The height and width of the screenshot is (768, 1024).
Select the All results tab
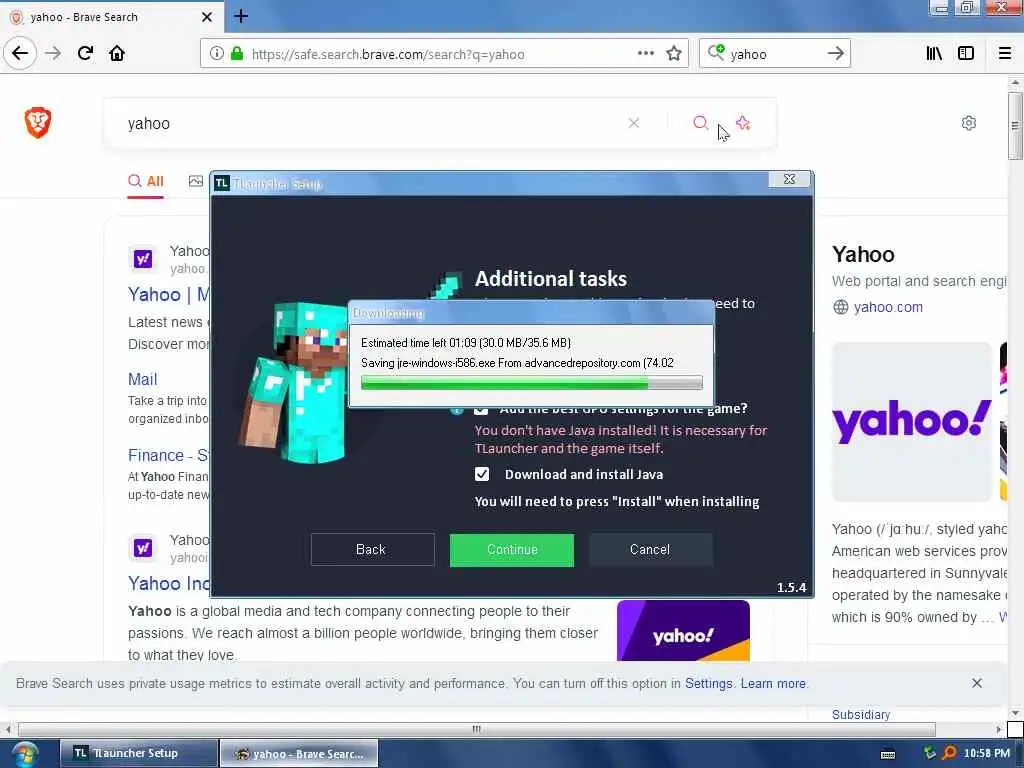click(x=146, y=182)
